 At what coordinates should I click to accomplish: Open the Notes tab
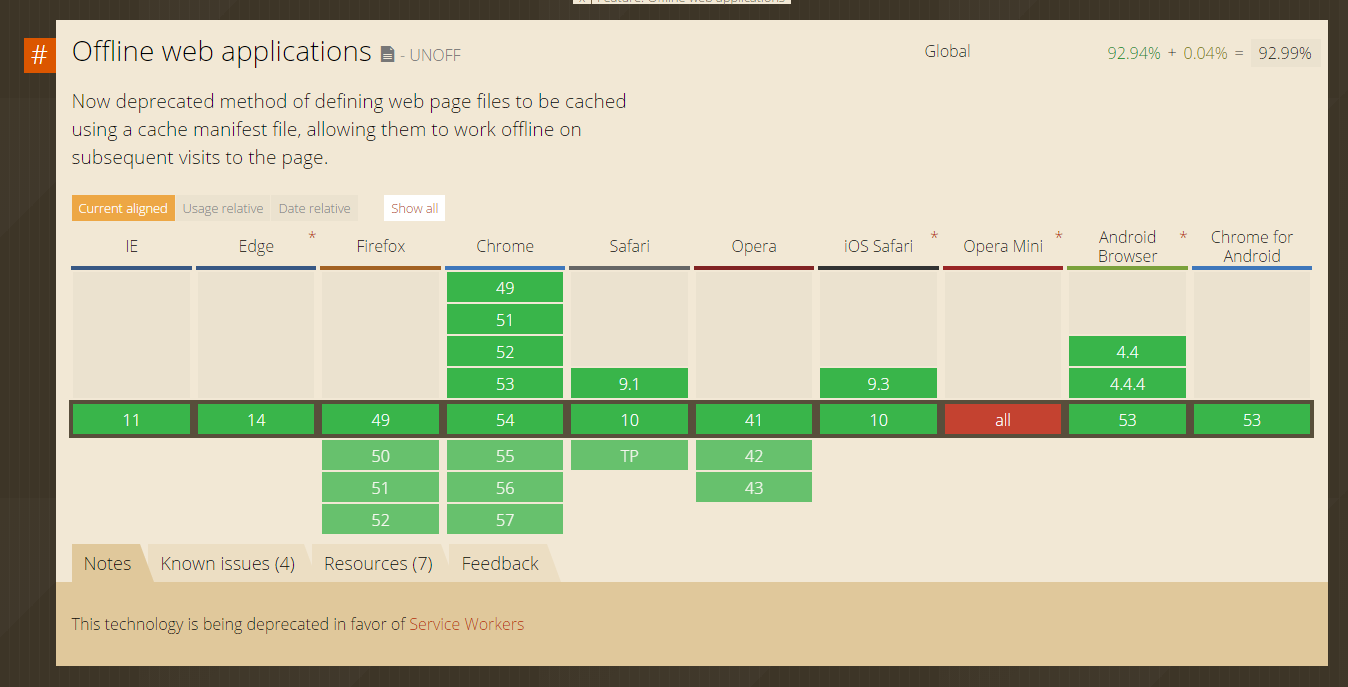[108, 563]
